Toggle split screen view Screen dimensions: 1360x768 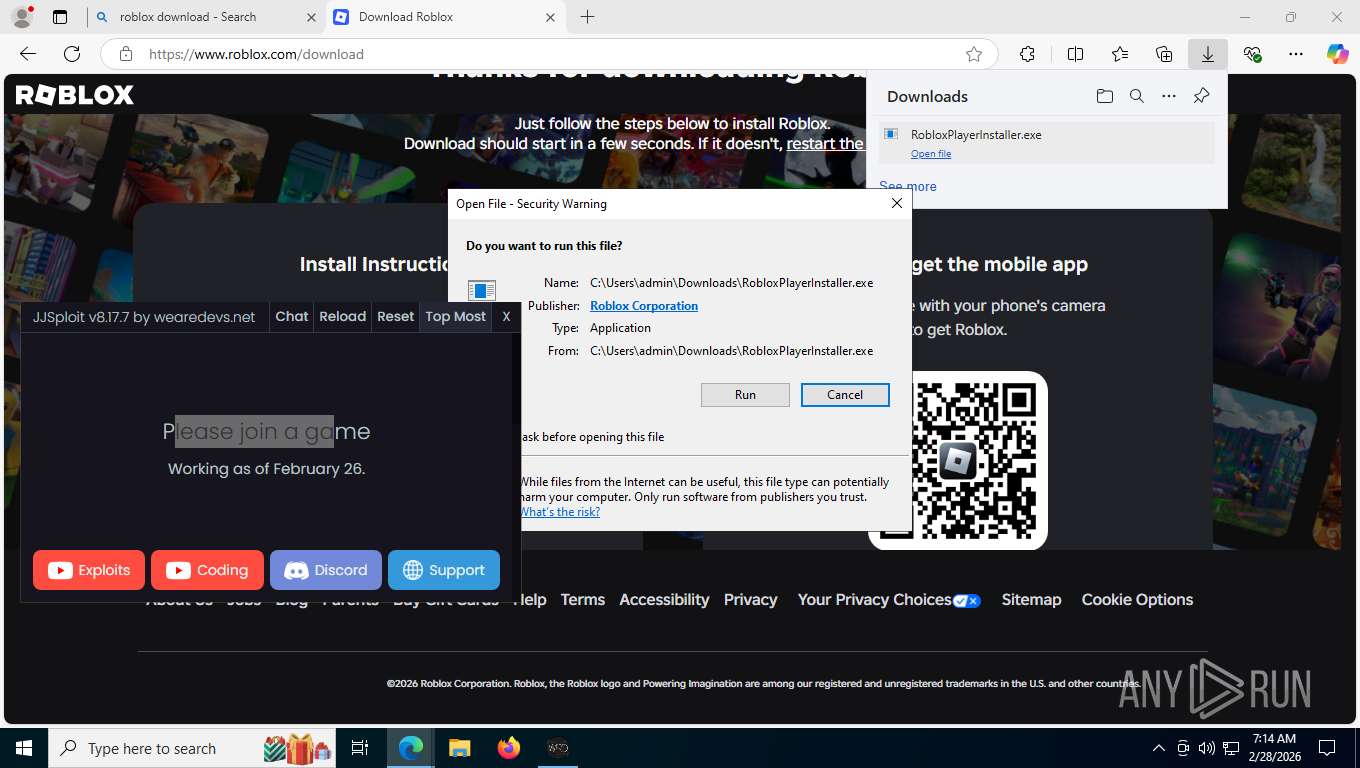pyautogui.click(x=1075, y=54)
